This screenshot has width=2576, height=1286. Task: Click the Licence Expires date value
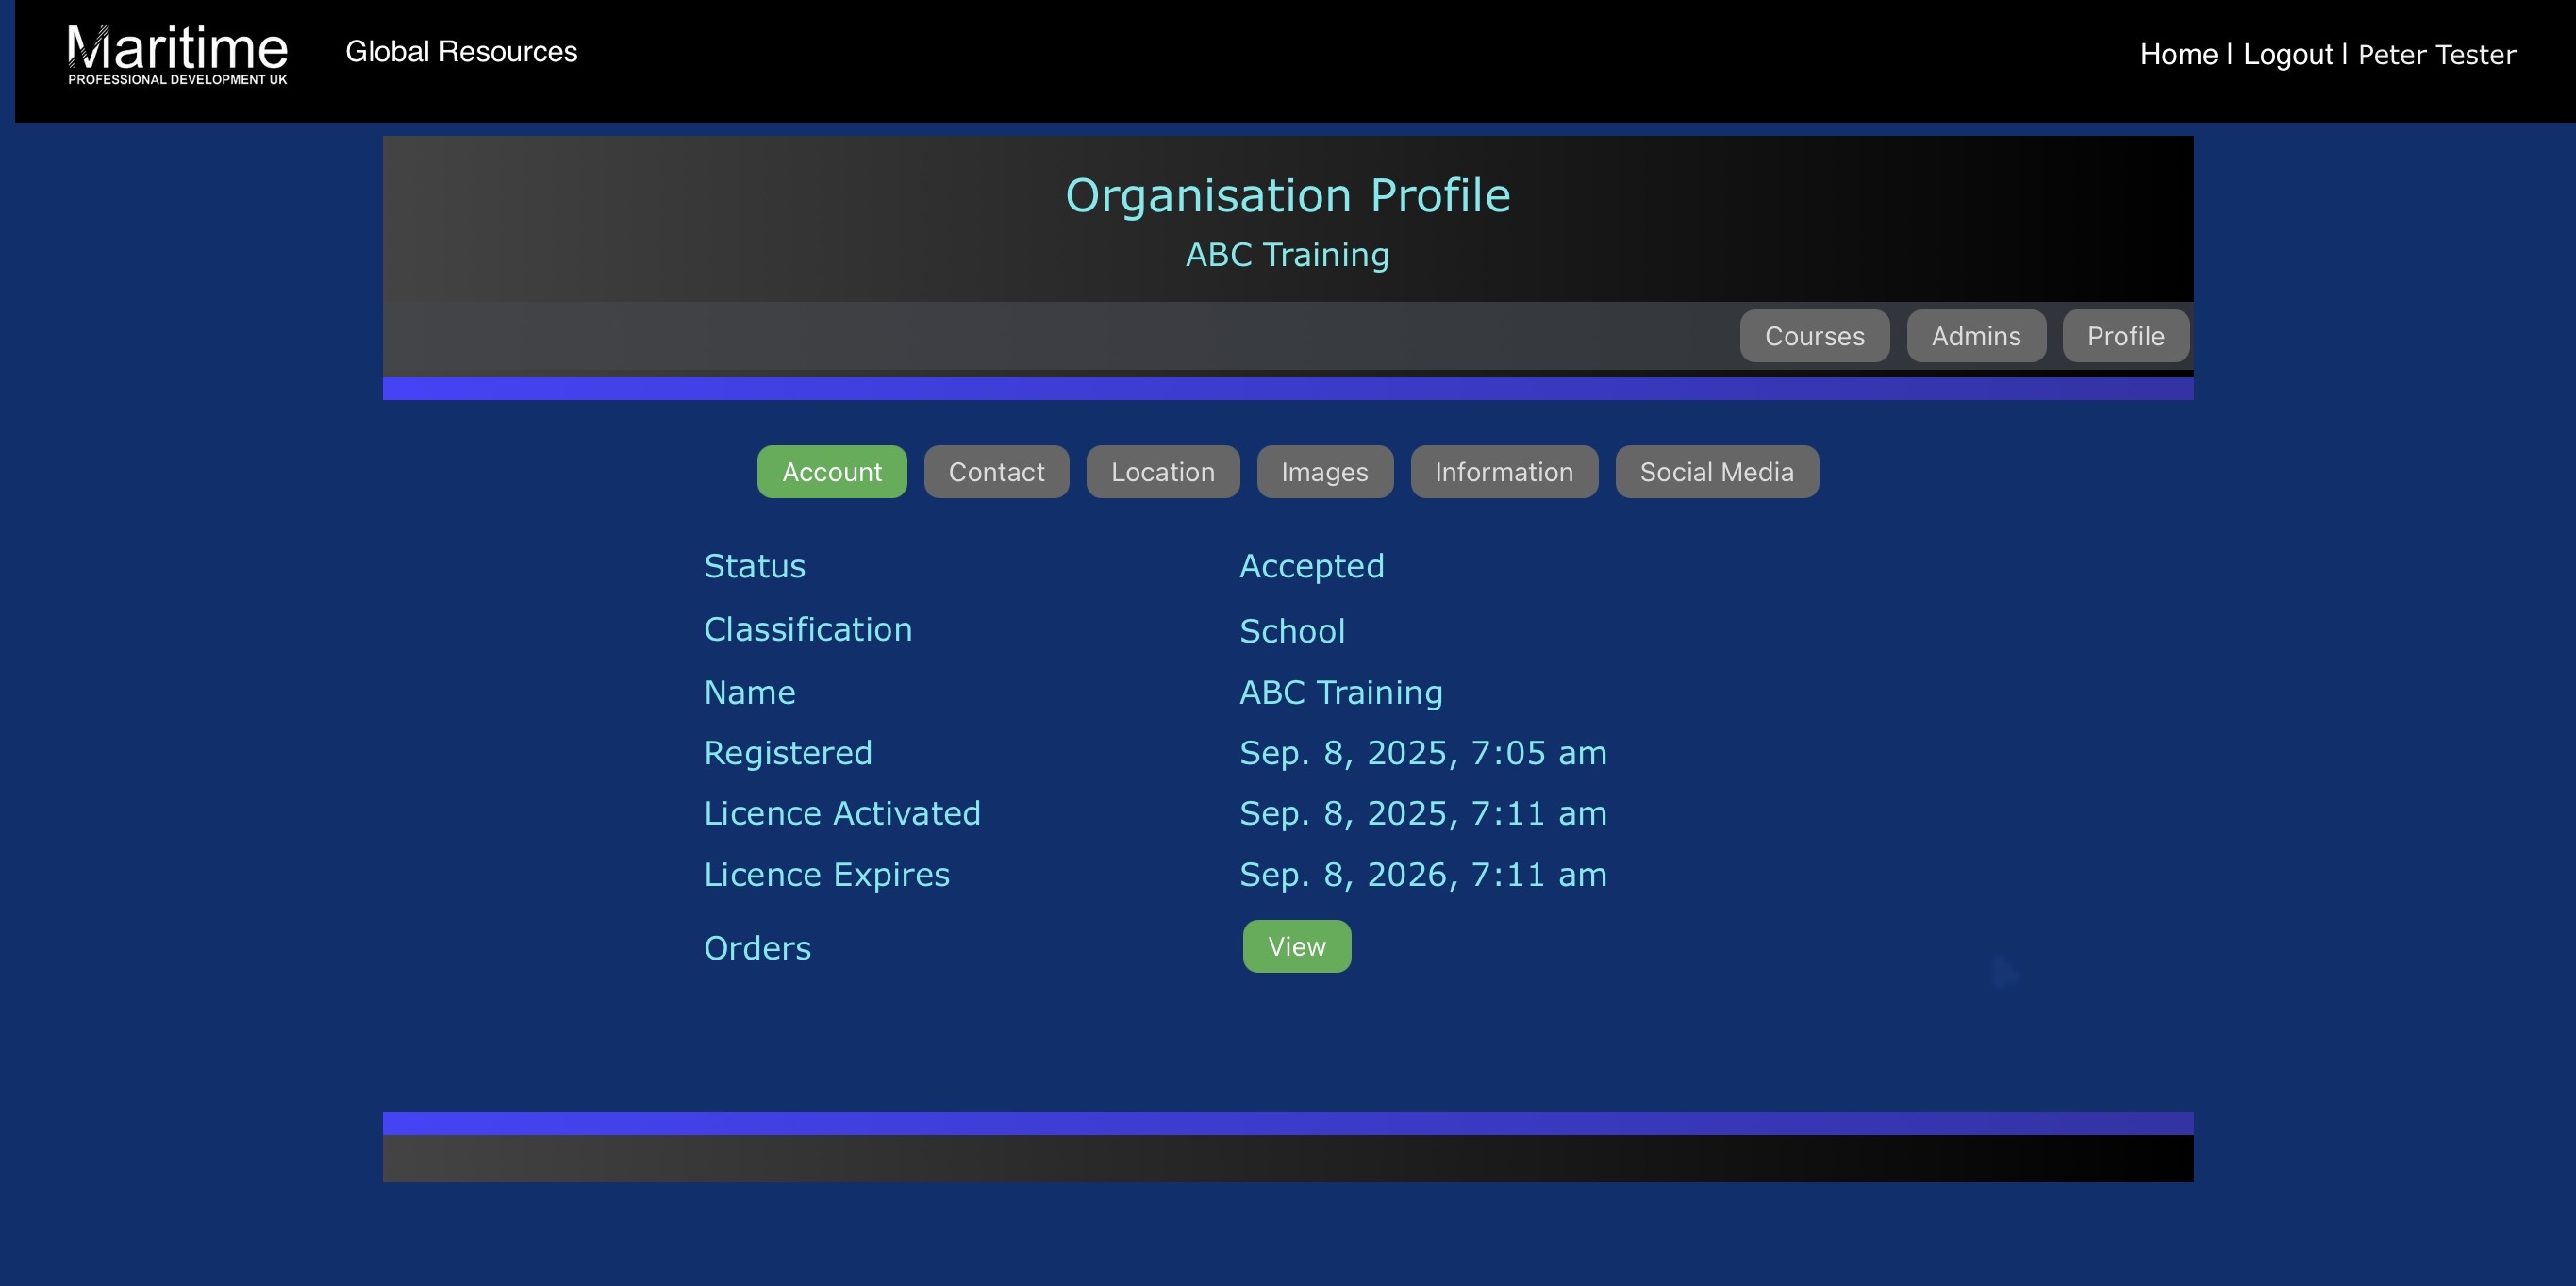(x=1422, y=875)
